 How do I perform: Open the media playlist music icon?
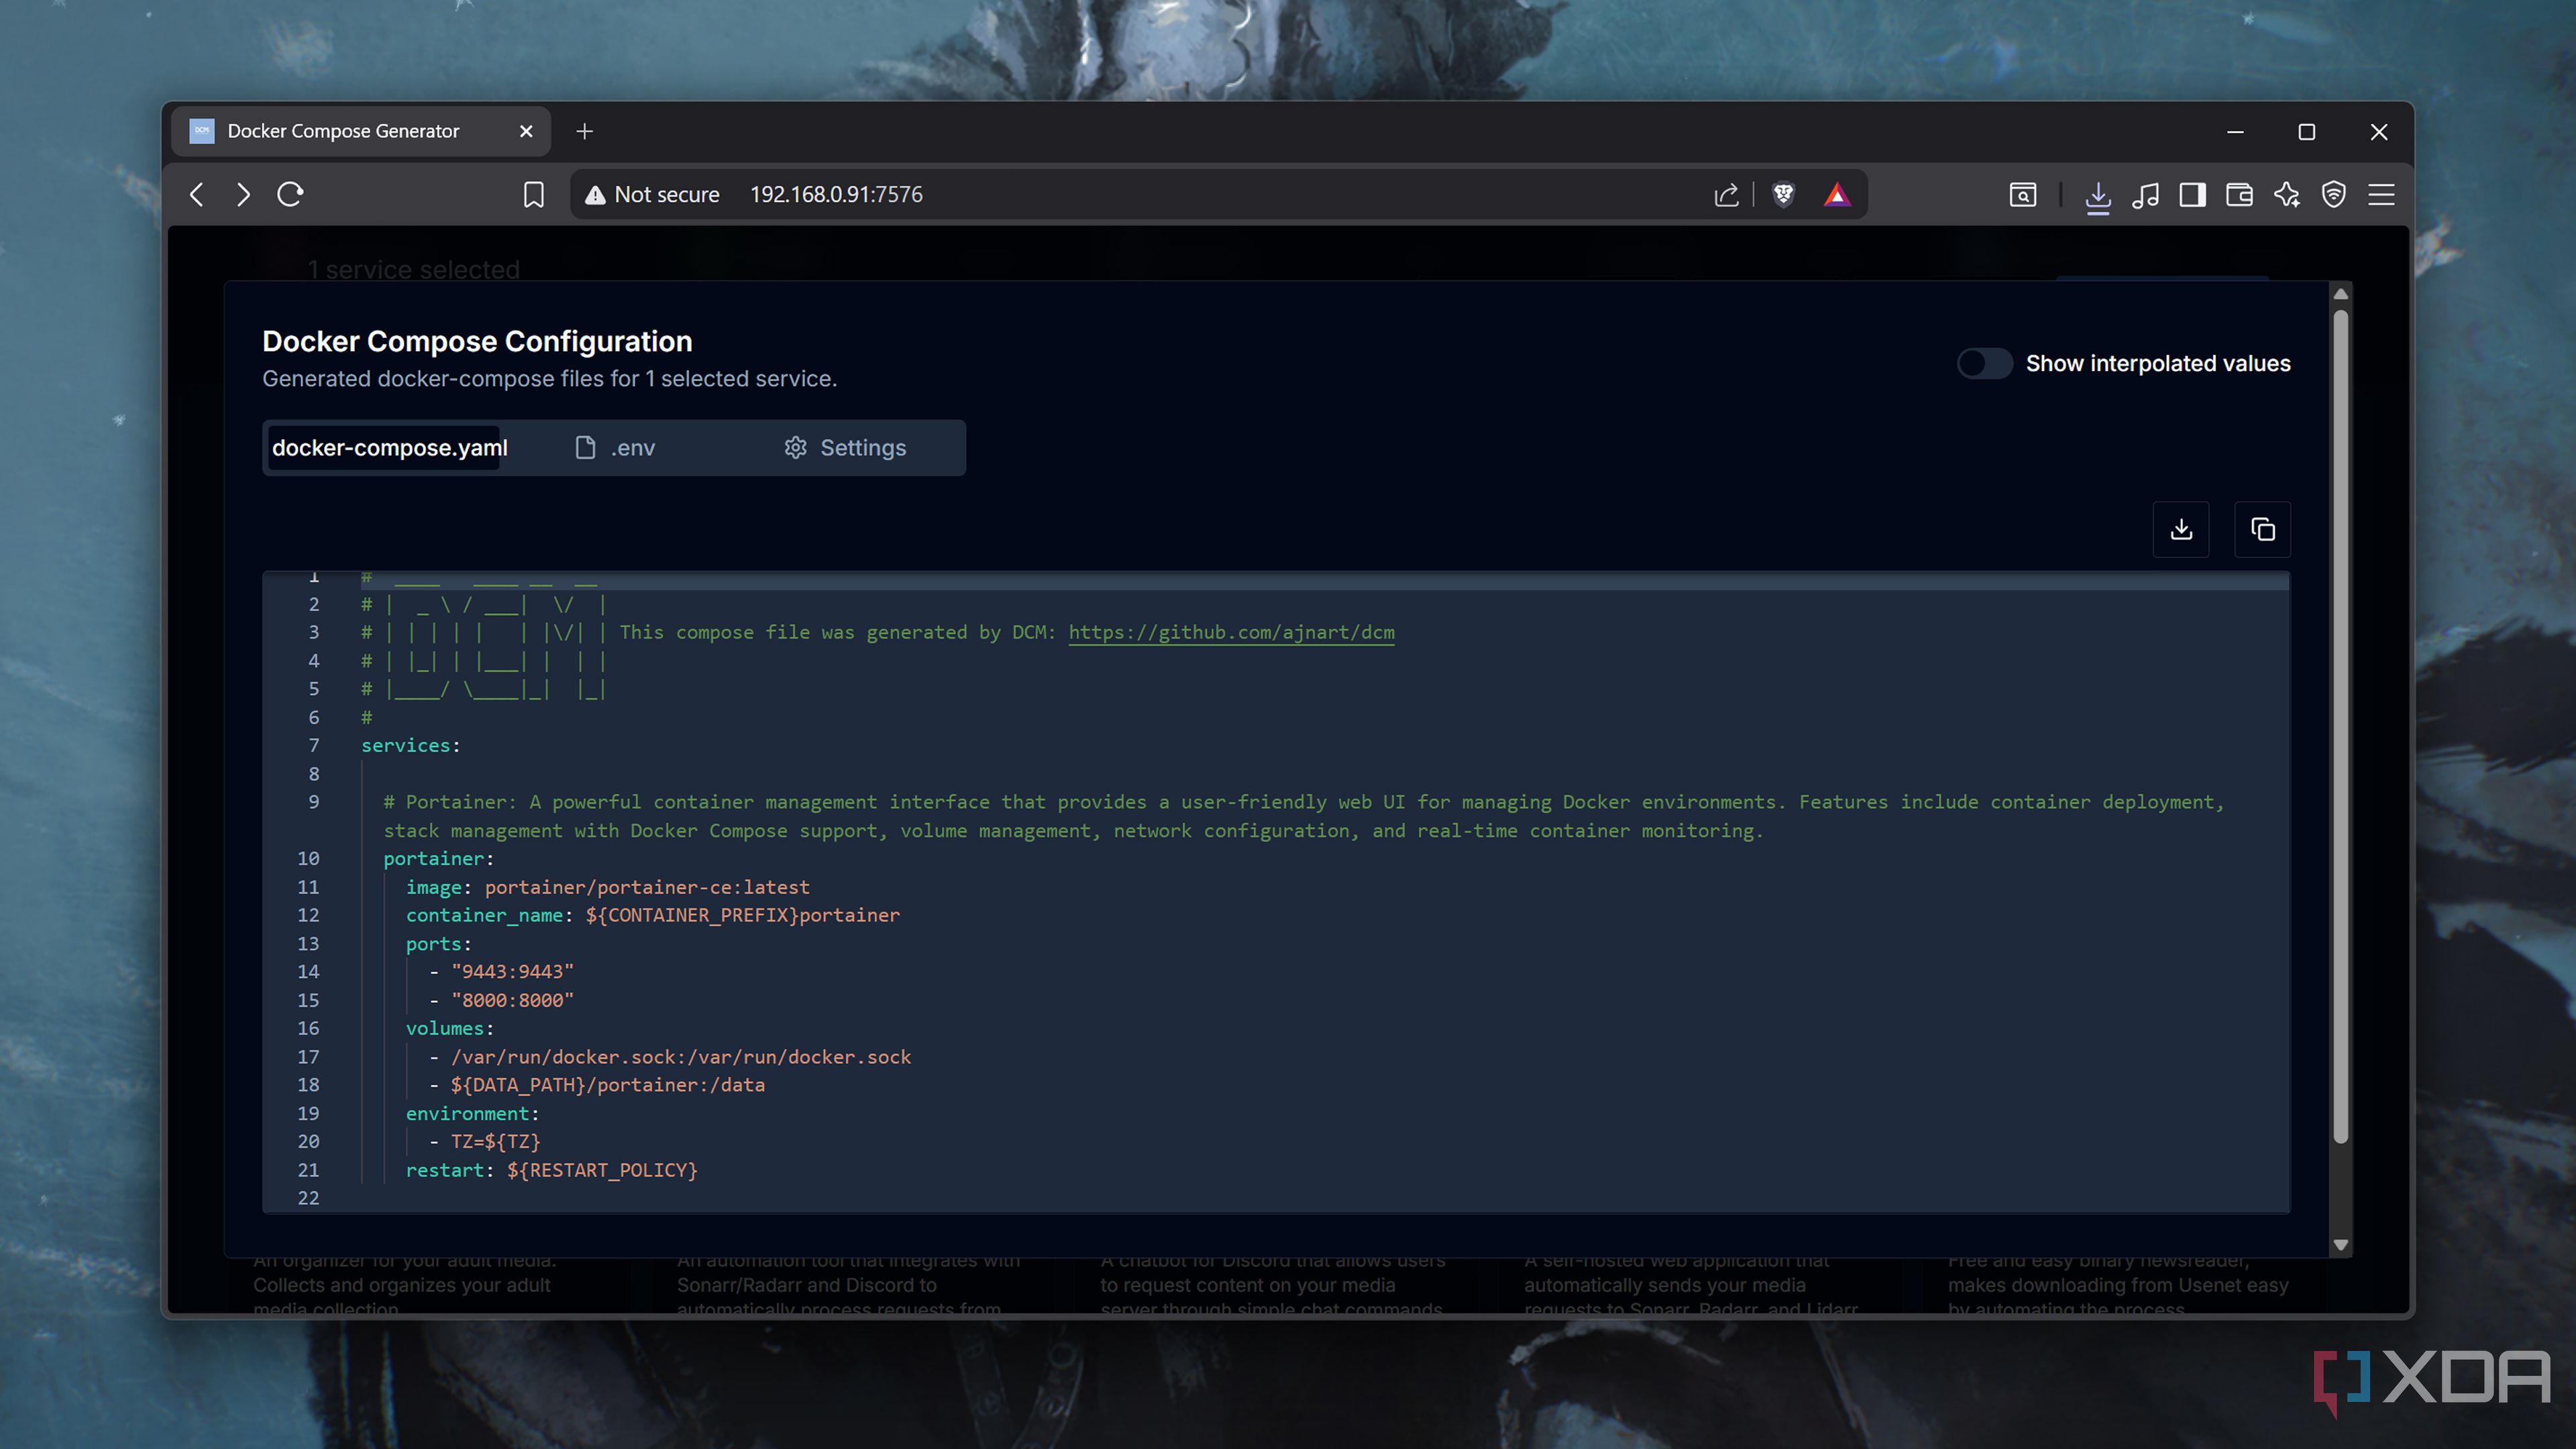click(2145, 194)
